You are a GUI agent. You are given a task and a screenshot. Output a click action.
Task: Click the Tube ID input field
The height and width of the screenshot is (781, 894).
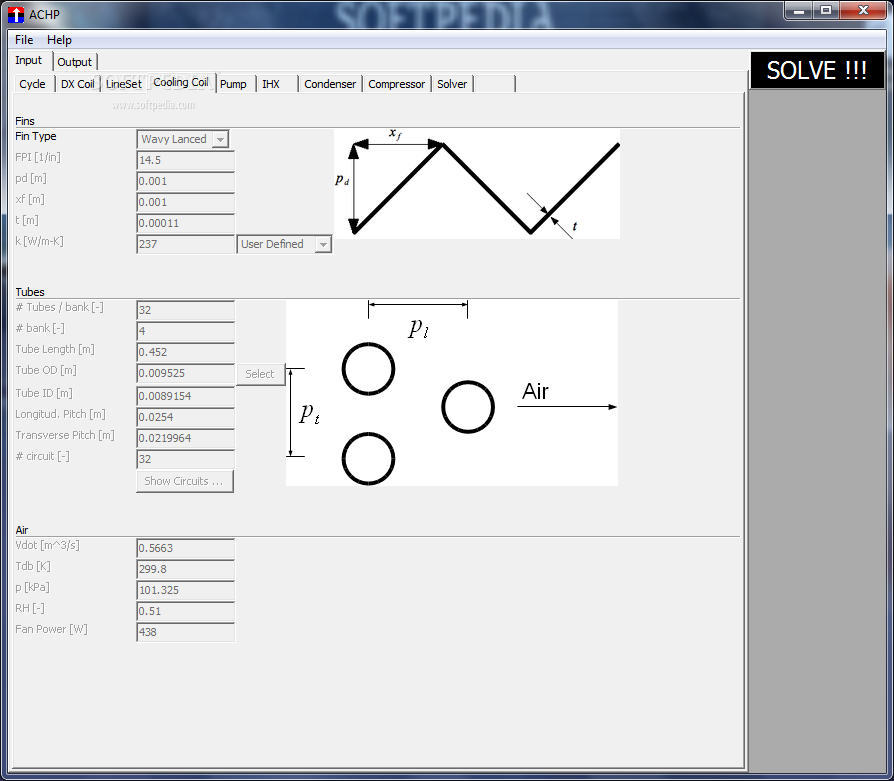coord(185,397)
